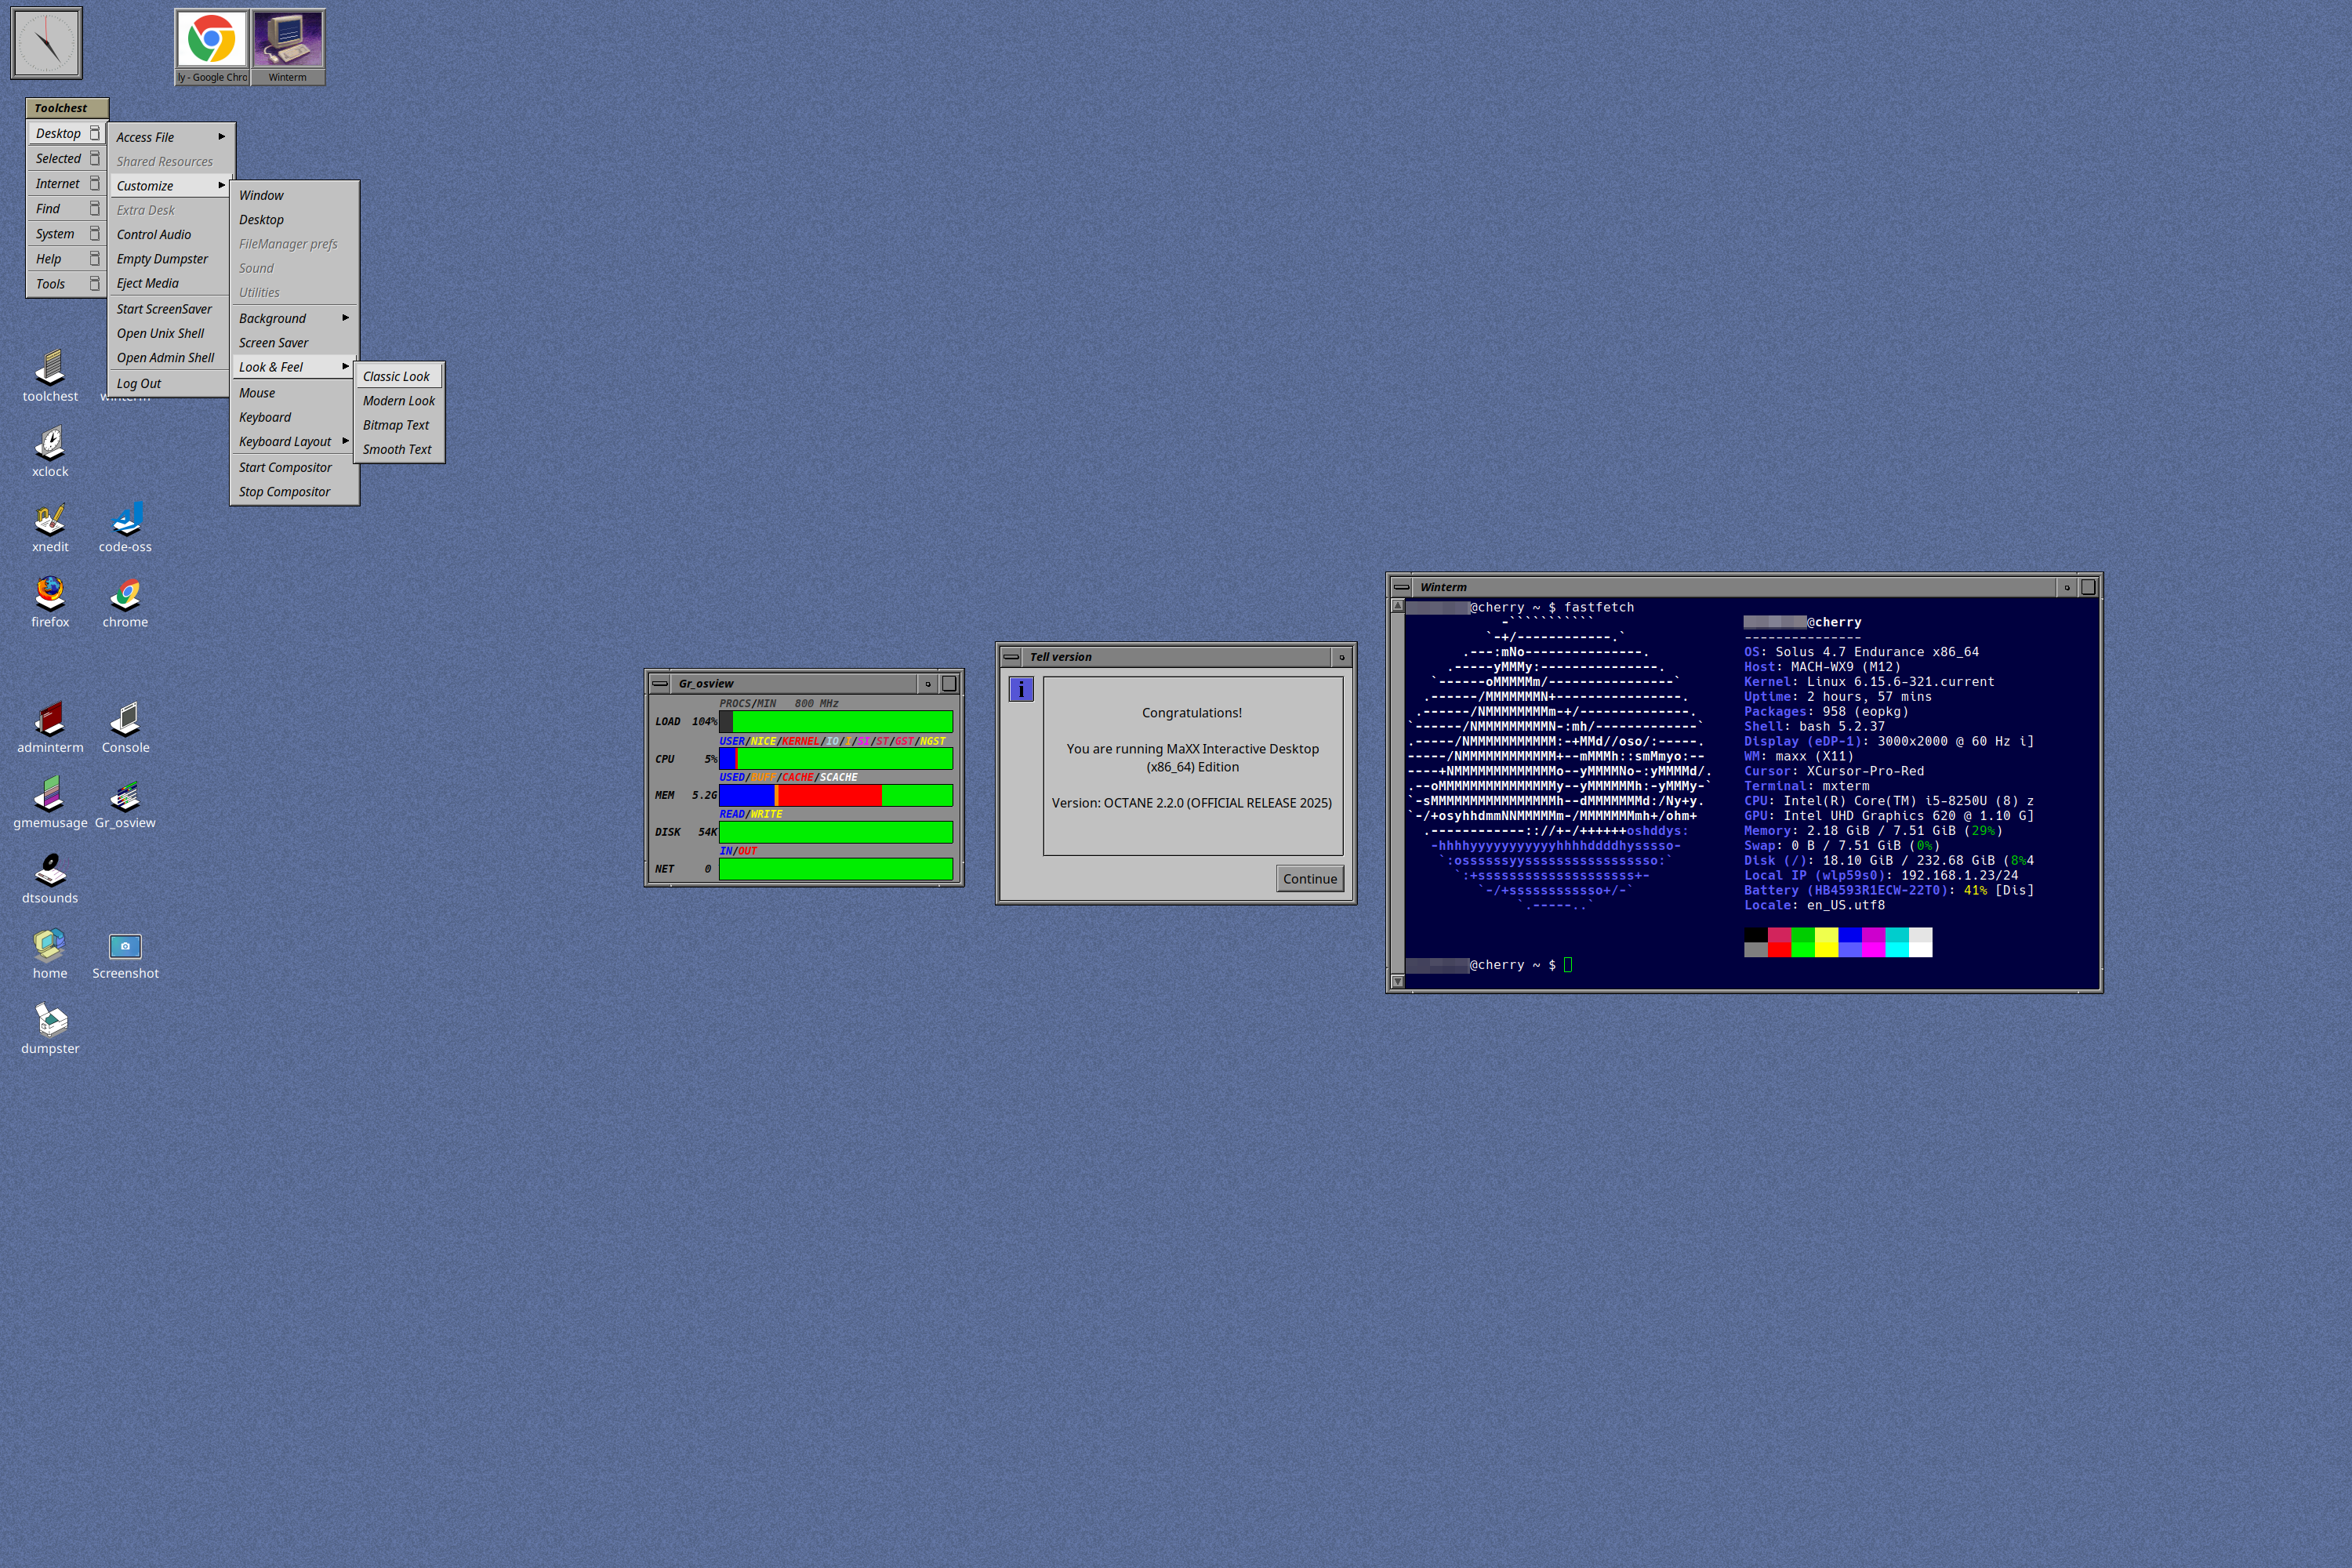
Task: Select Stop Compositor menu entry
Action: pos(294,492)
